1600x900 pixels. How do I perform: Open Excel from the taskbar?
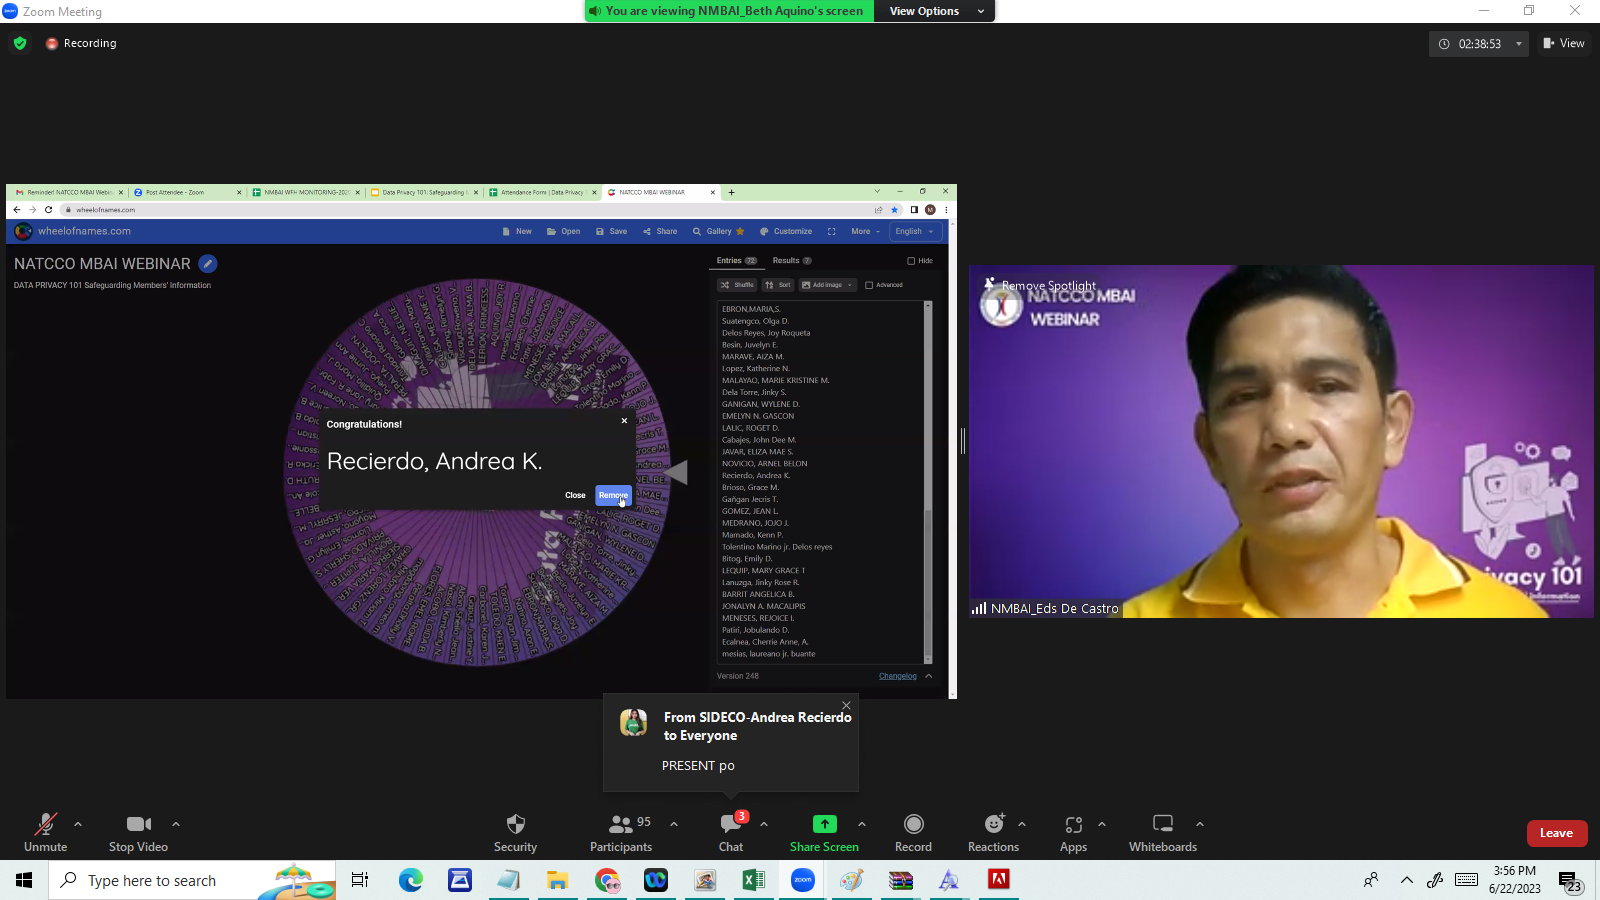(x=753, y=880)
